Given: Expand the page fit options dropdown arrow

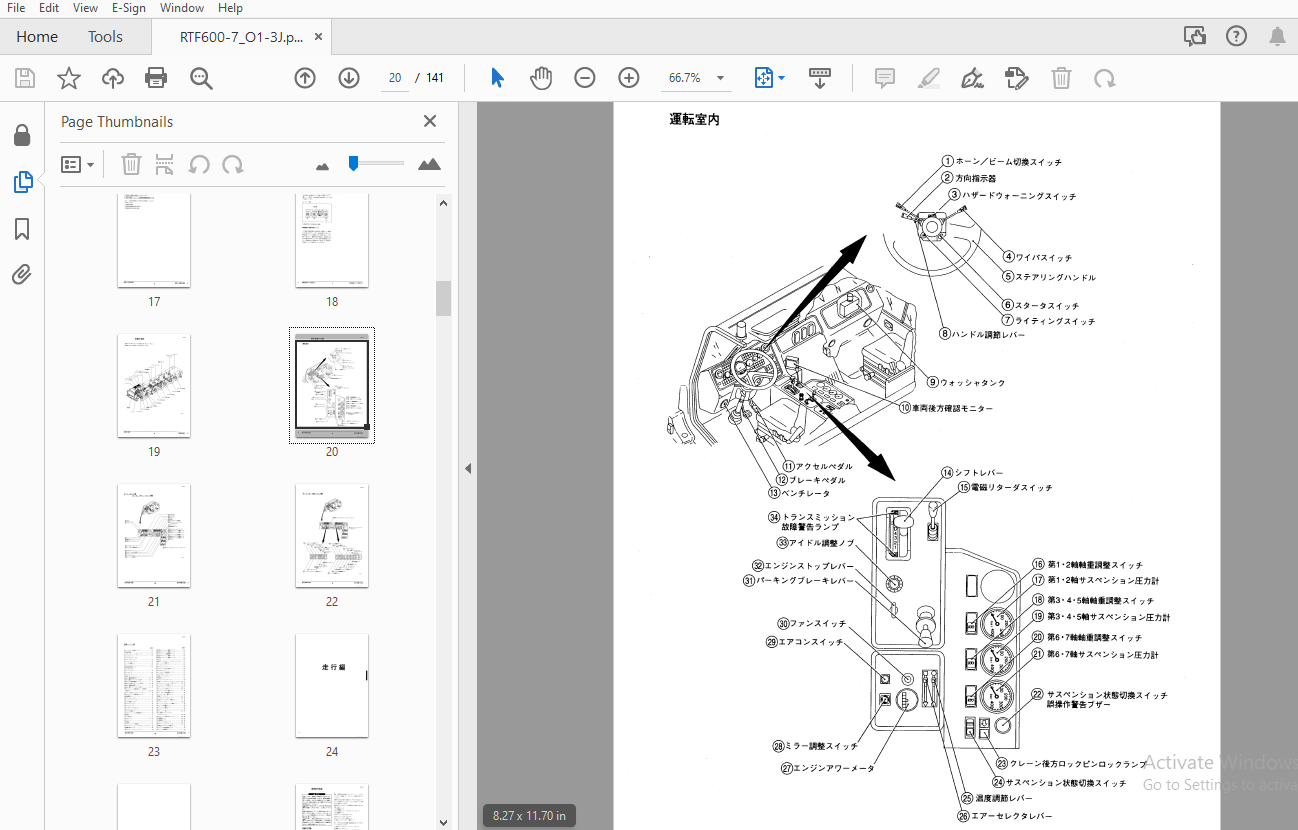Looking at the screenshot, I should point(781,78).
